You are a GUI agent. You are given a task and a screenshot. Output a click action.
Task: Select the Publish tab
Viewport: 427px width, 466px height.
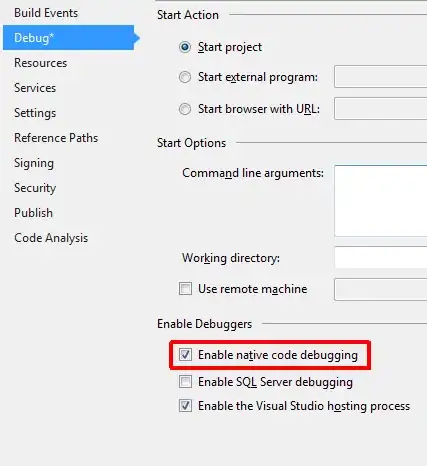33,213
